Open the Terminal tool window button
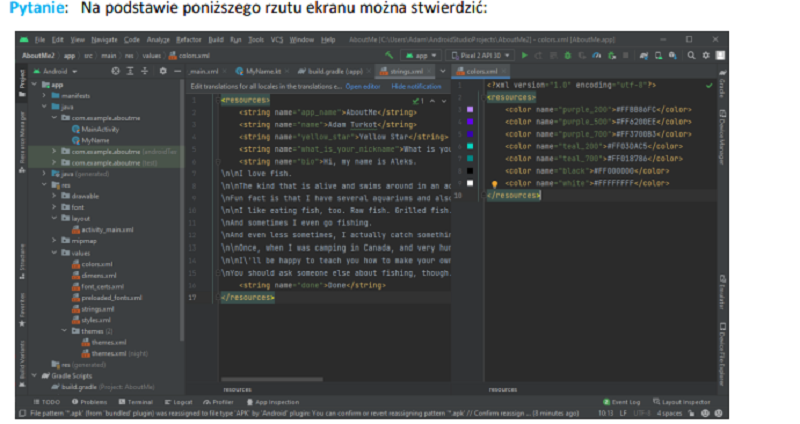This screenshot has height=424, width=800. coord(135,402)
